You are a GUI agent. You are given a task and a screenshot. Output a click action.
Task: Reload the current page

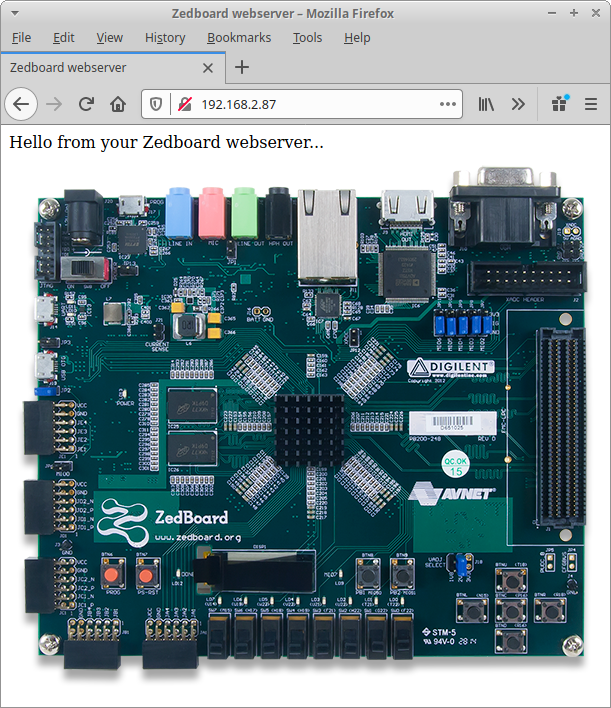87,104
